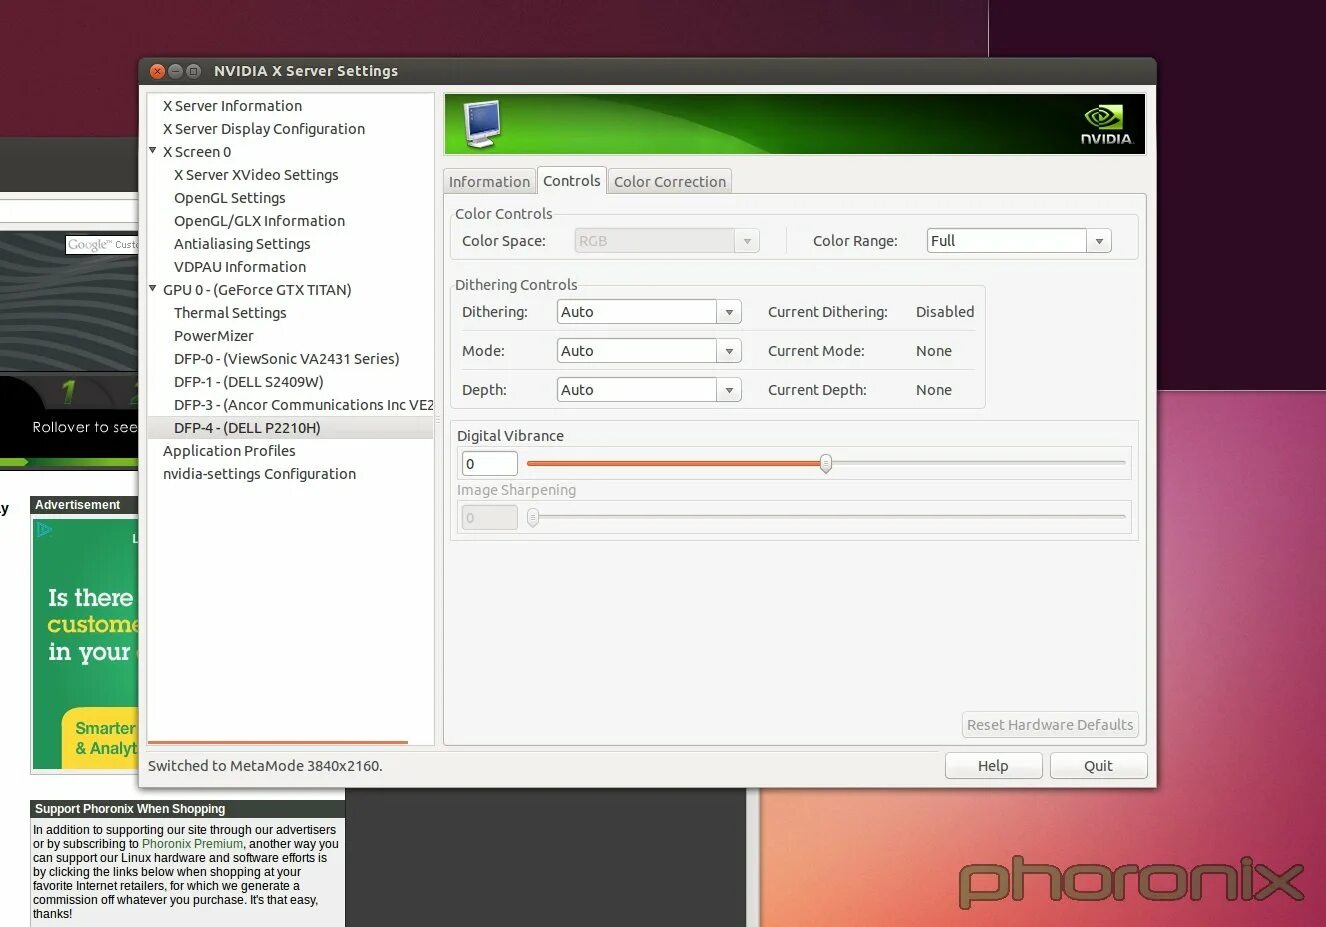This screenshot has width=1326, height=927.
Task: Click Reset Hardware Defaults button
Action: (x=1050, y=725)
